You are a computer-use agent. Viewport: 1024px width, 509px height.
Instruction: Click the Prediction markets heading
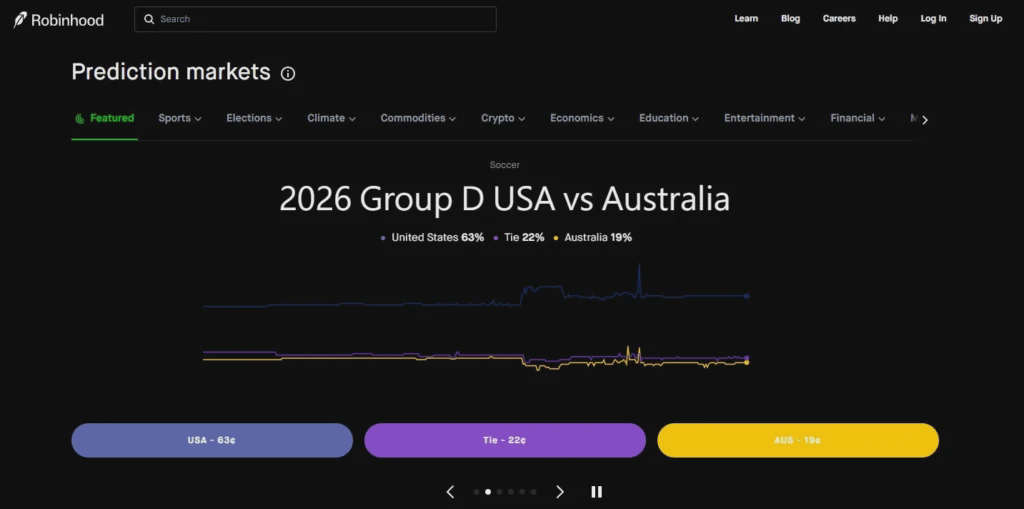[x=171, y=72]
